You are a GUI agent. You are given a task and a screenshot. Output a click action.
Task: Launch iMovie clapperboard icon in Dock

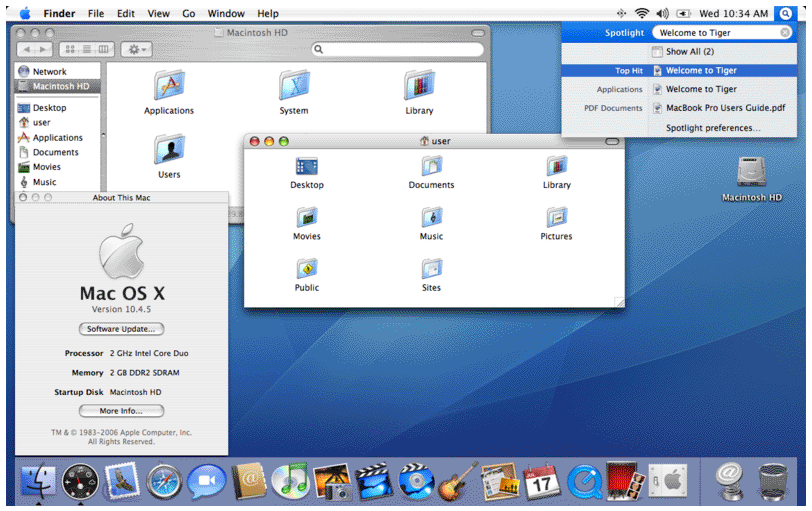tap(374, 482)
